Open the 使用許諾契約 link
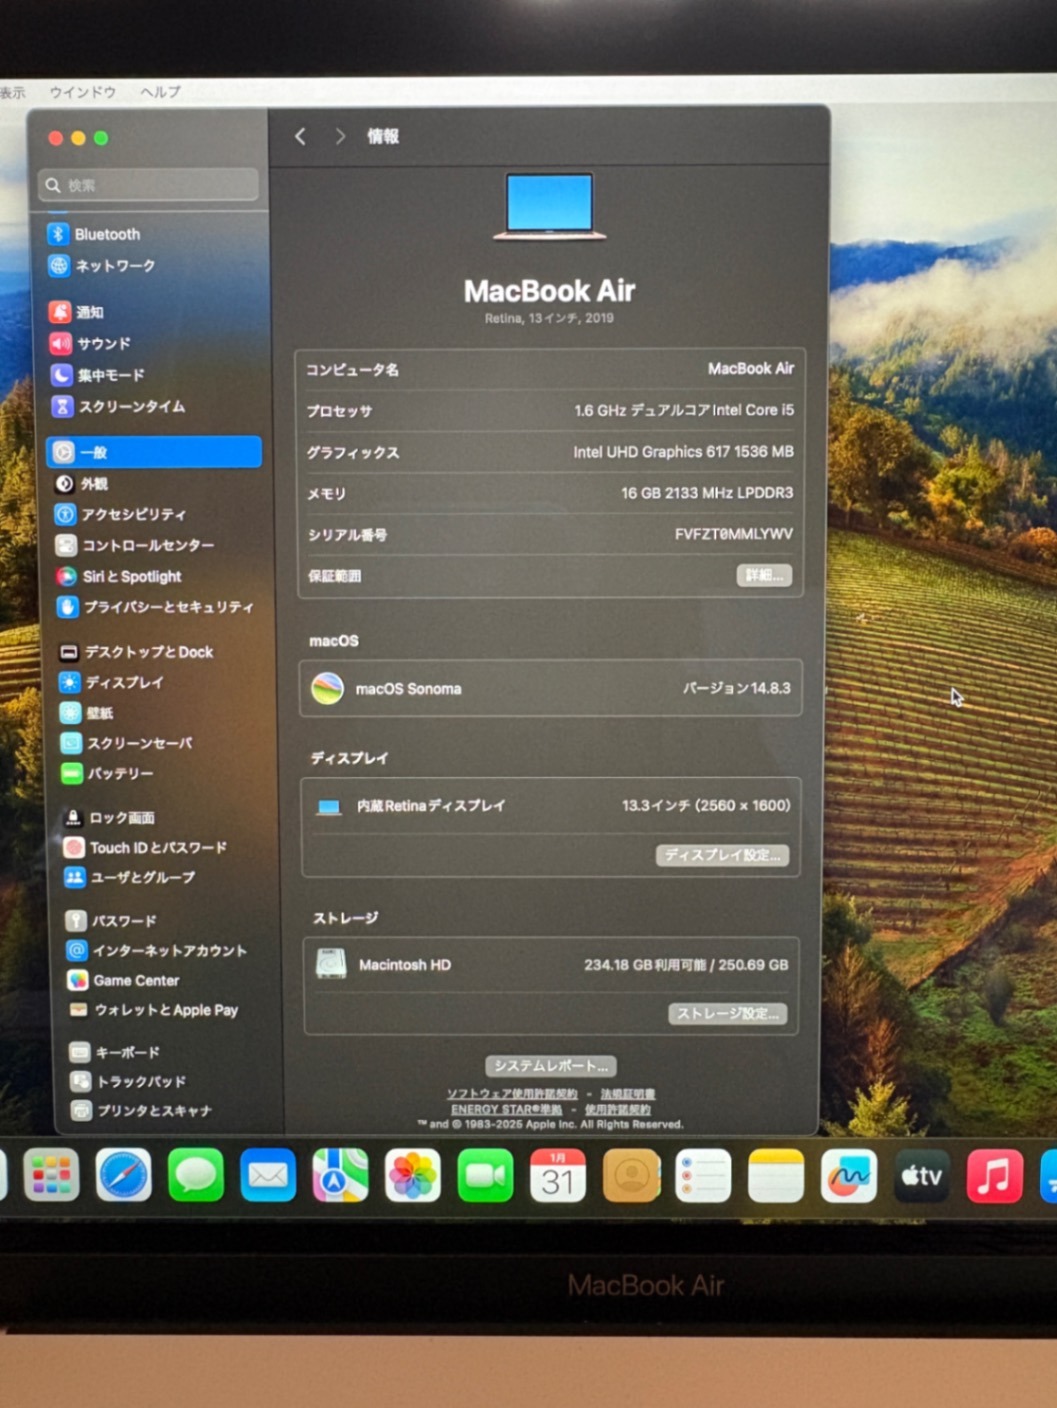 point(617,1109)
